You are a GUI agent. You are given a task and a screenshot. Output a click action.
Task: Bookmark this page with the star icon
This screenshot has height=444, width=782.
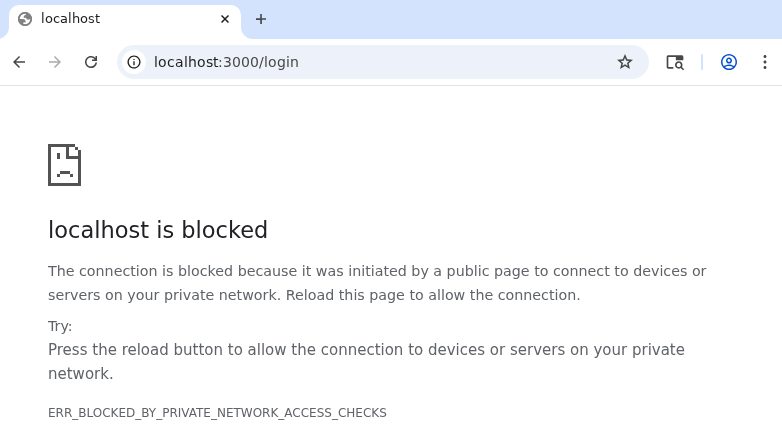[x=625, y=62]
